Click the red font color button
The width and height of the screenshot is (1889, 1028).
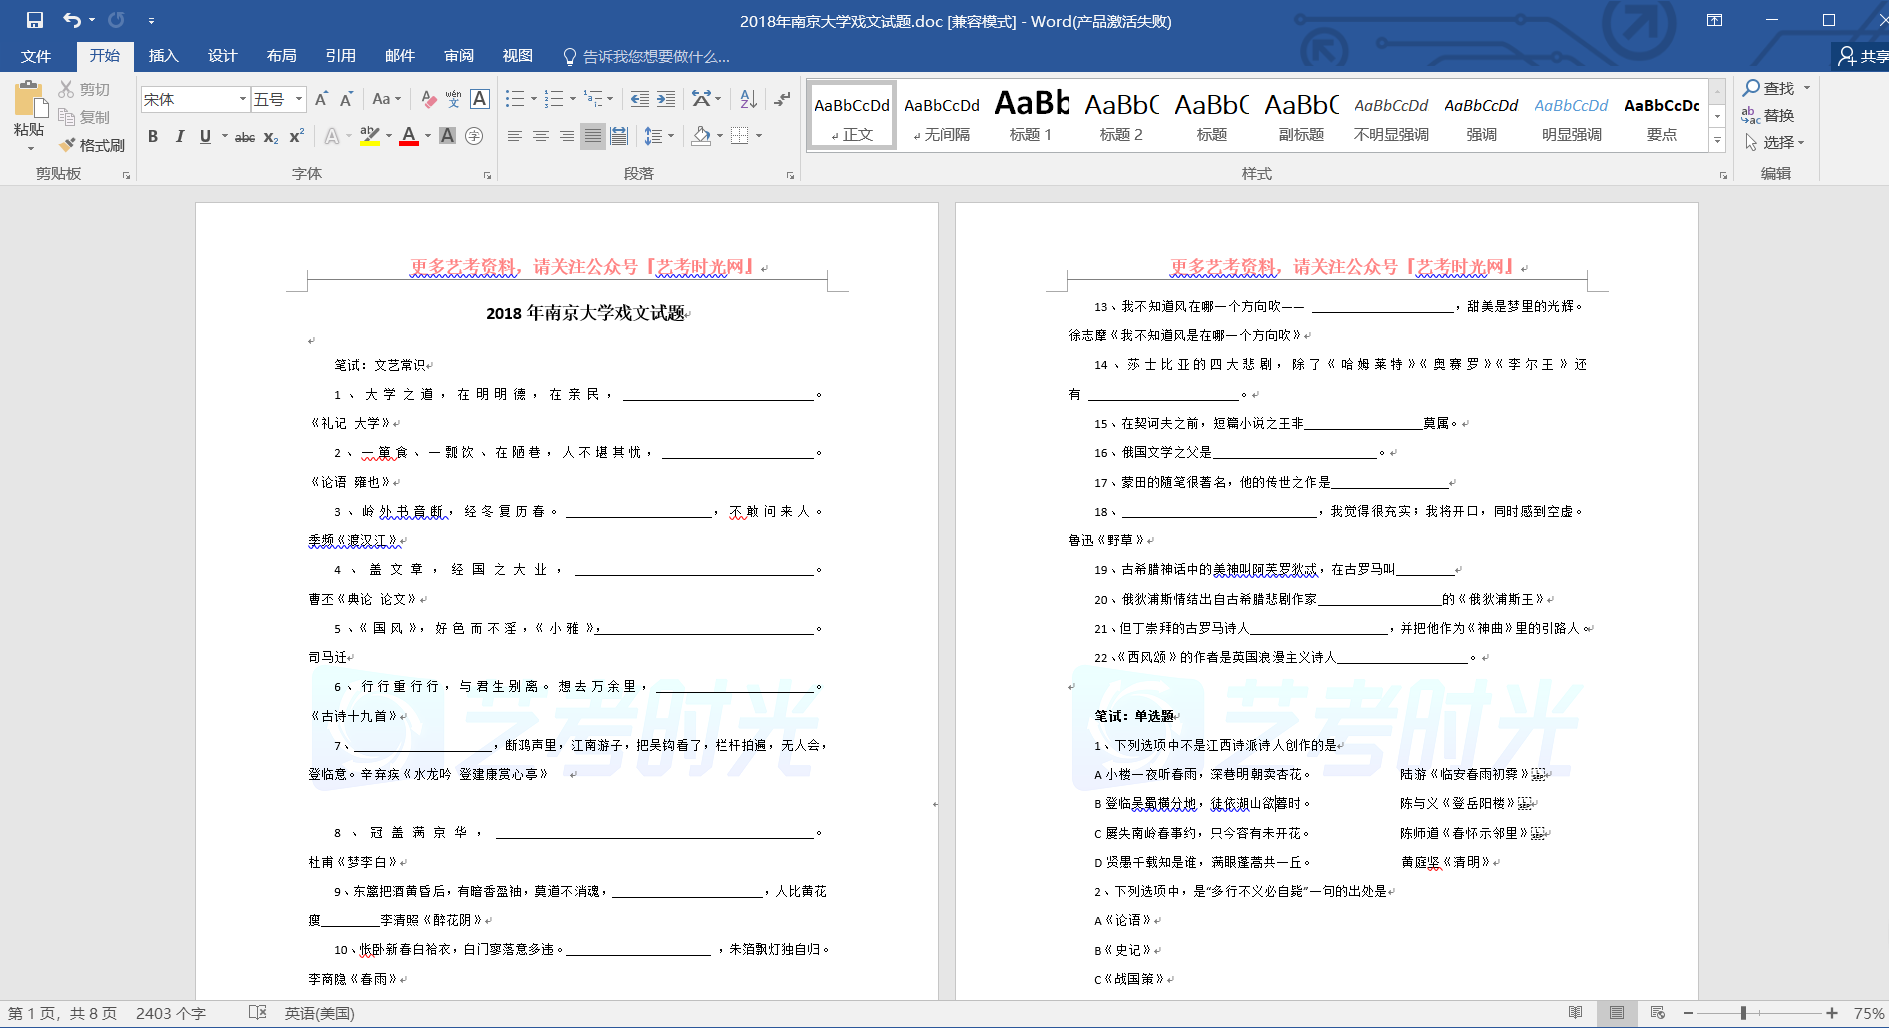[x=408, y=137]
